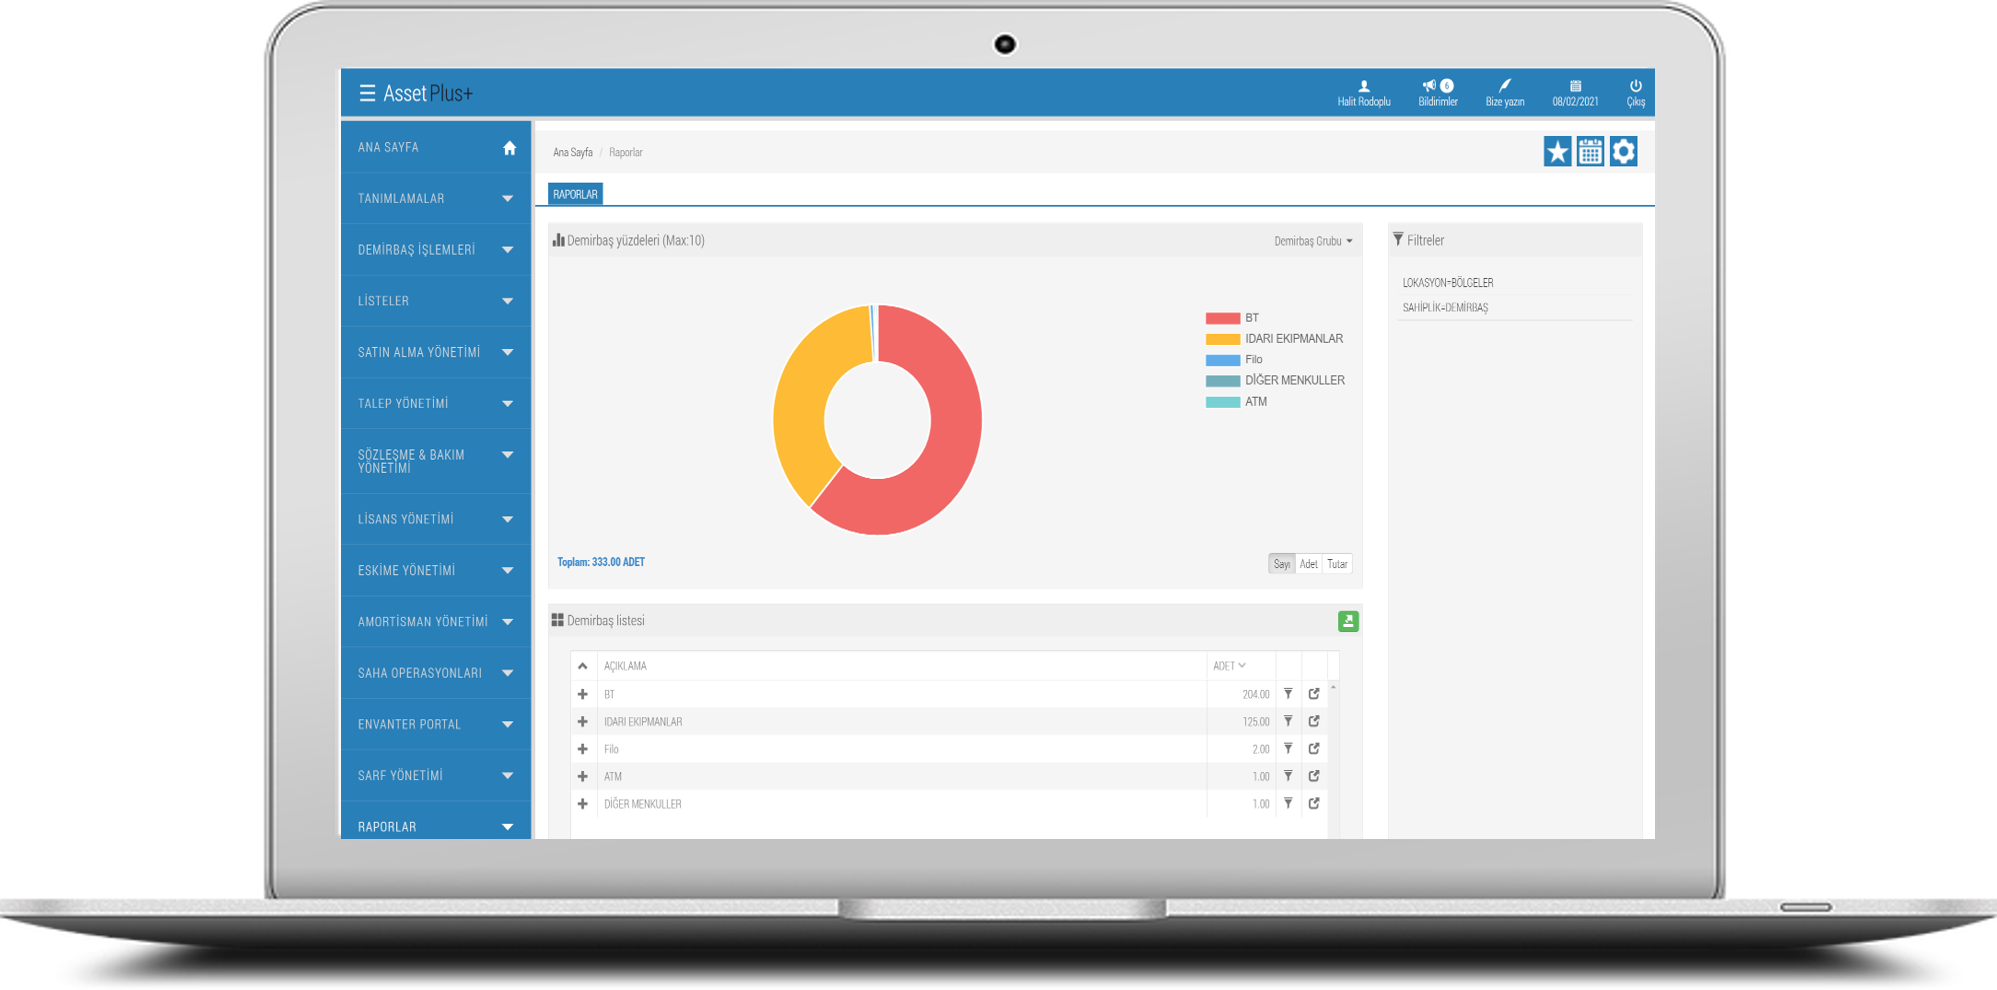
Task: Open the ANA SAYFA menu item
Action: pyautogui.click(x=435, y=147)
